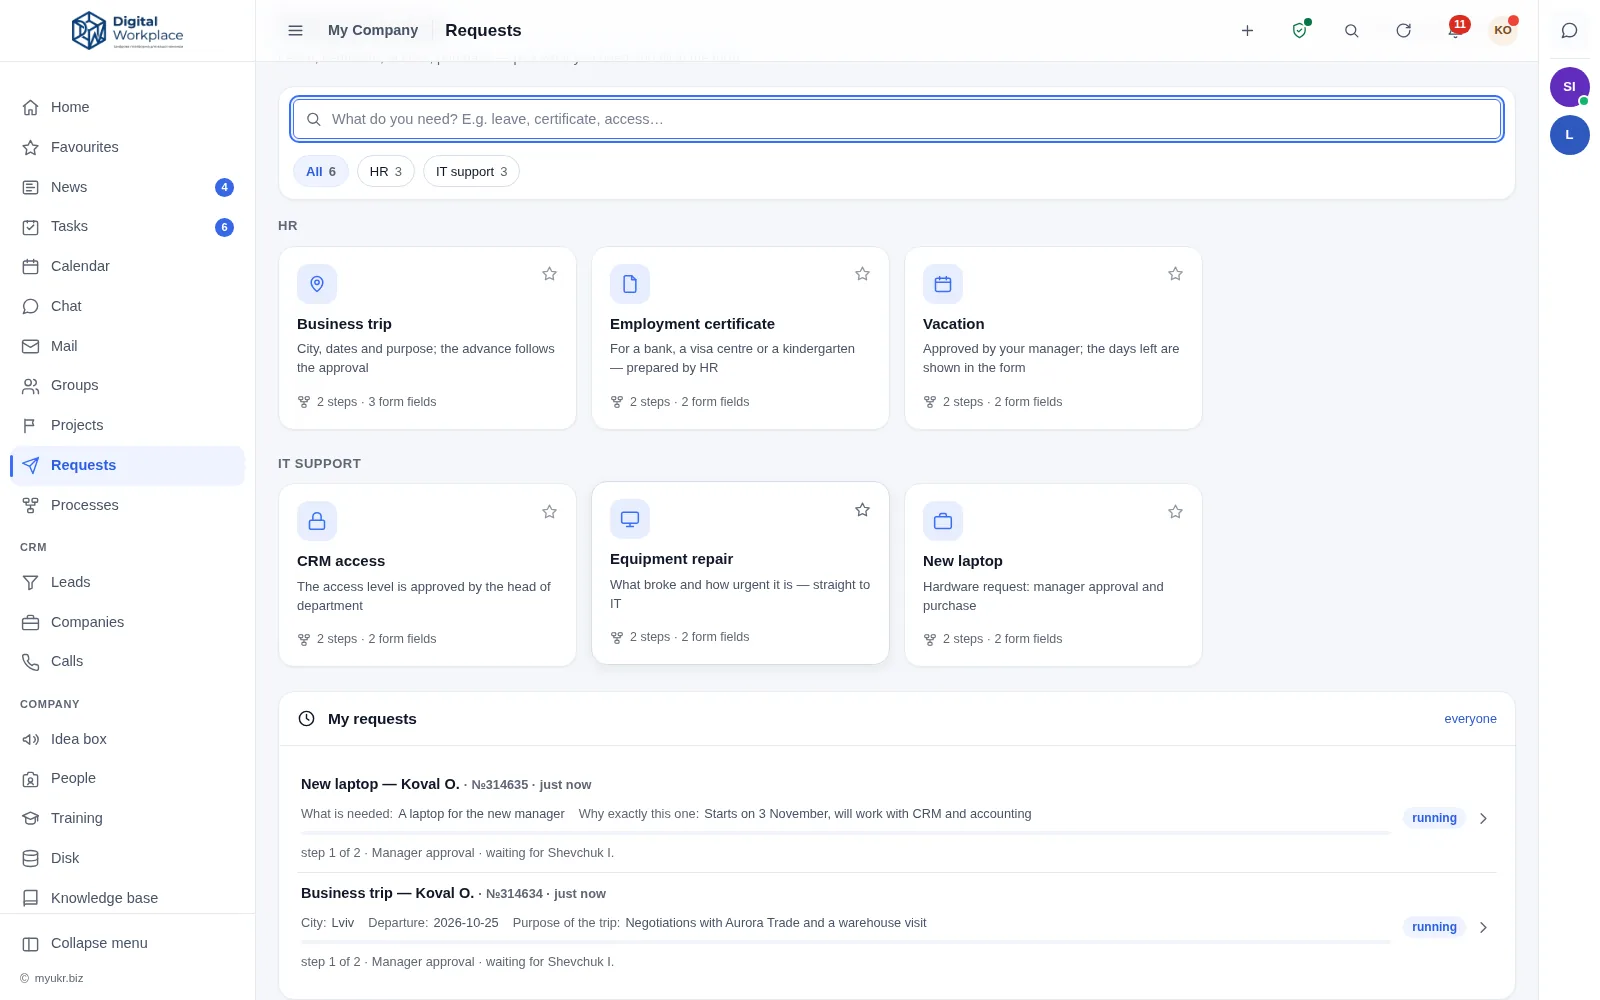Focus the What do you need search field
This screenshot has width=1600, height=1000.
[897, 119]
